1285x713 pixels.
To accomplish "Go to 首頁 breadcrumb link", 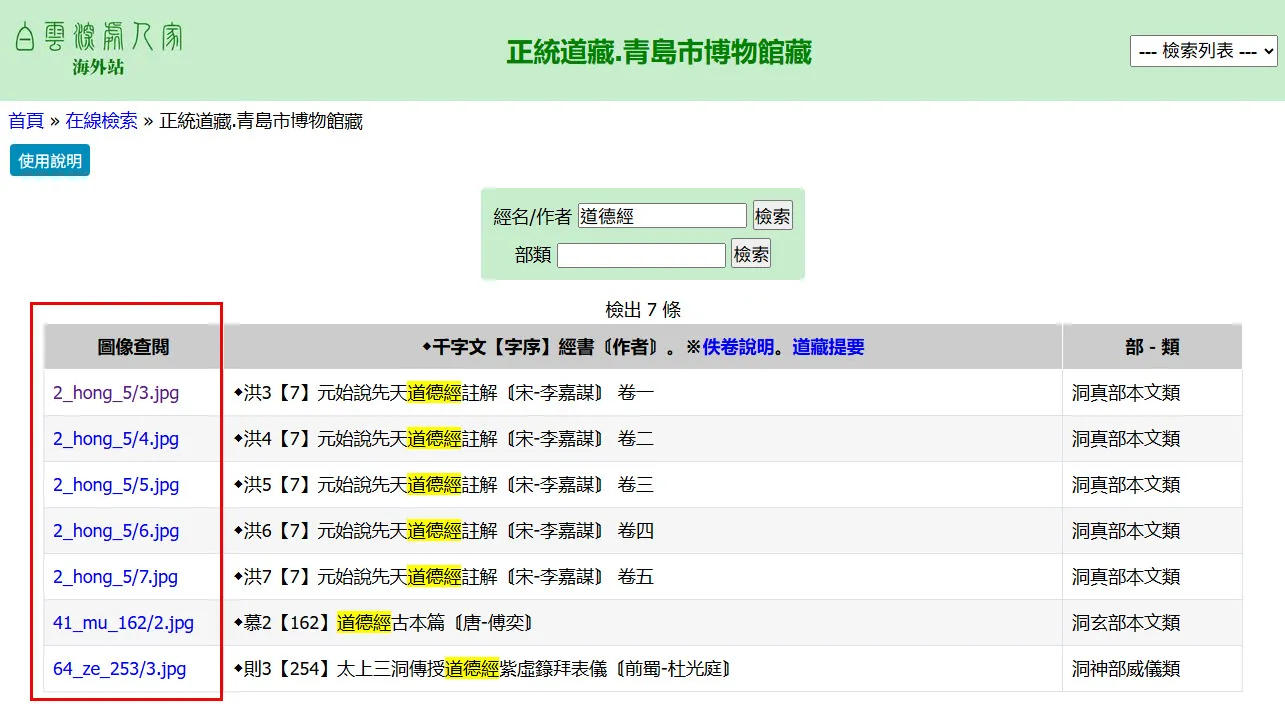I will tap(26, 121).
